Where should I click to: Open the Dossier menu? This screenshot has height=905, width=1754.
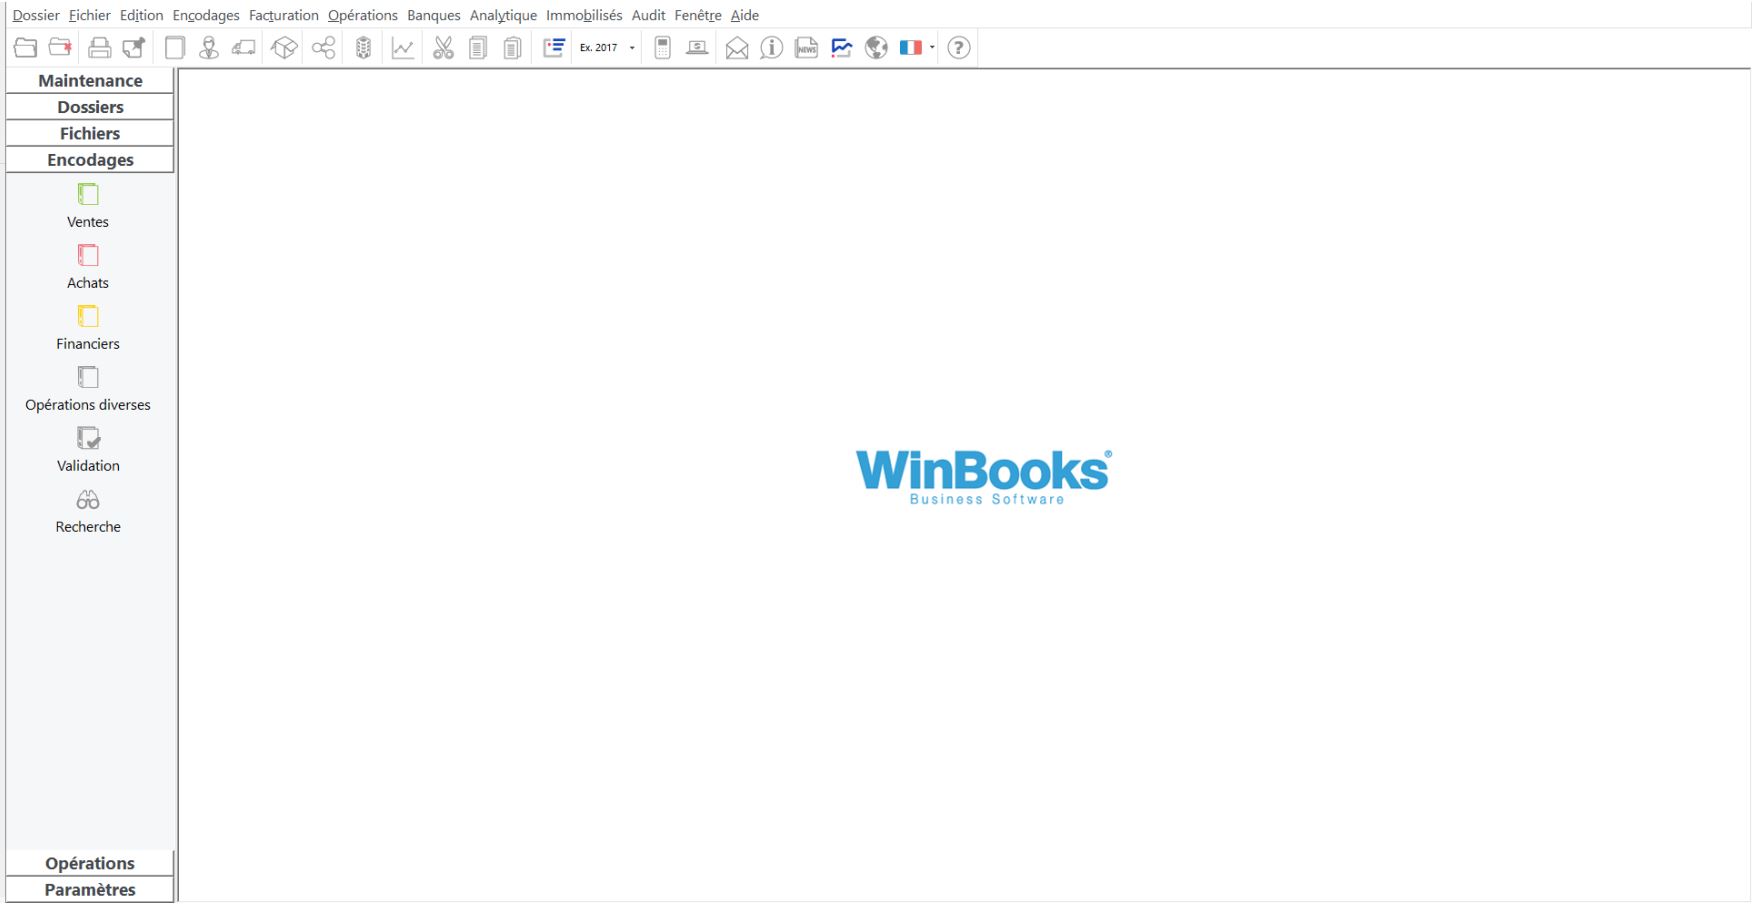point(36,15)
